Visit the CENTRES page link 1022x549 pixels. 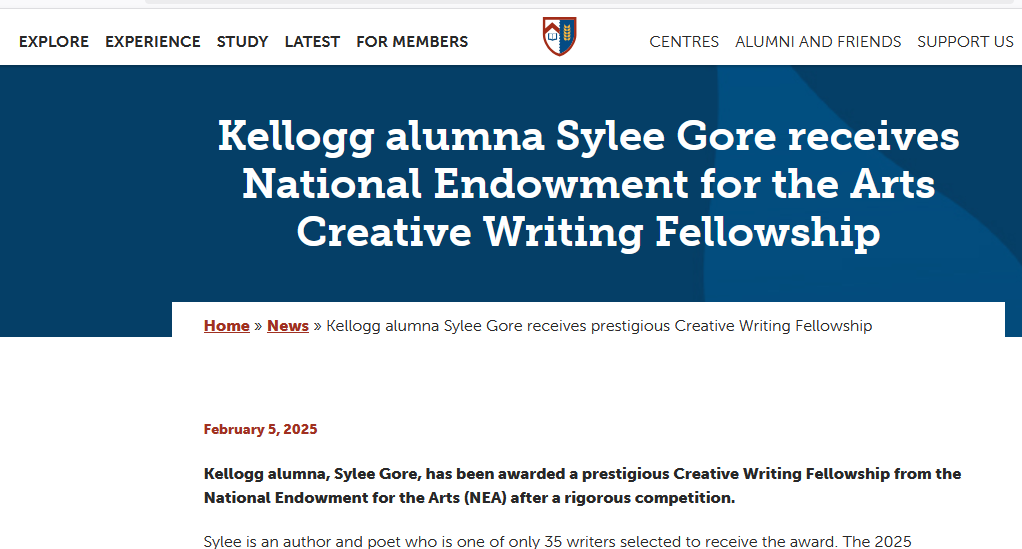pyautogui.click(x=684, y=42)
